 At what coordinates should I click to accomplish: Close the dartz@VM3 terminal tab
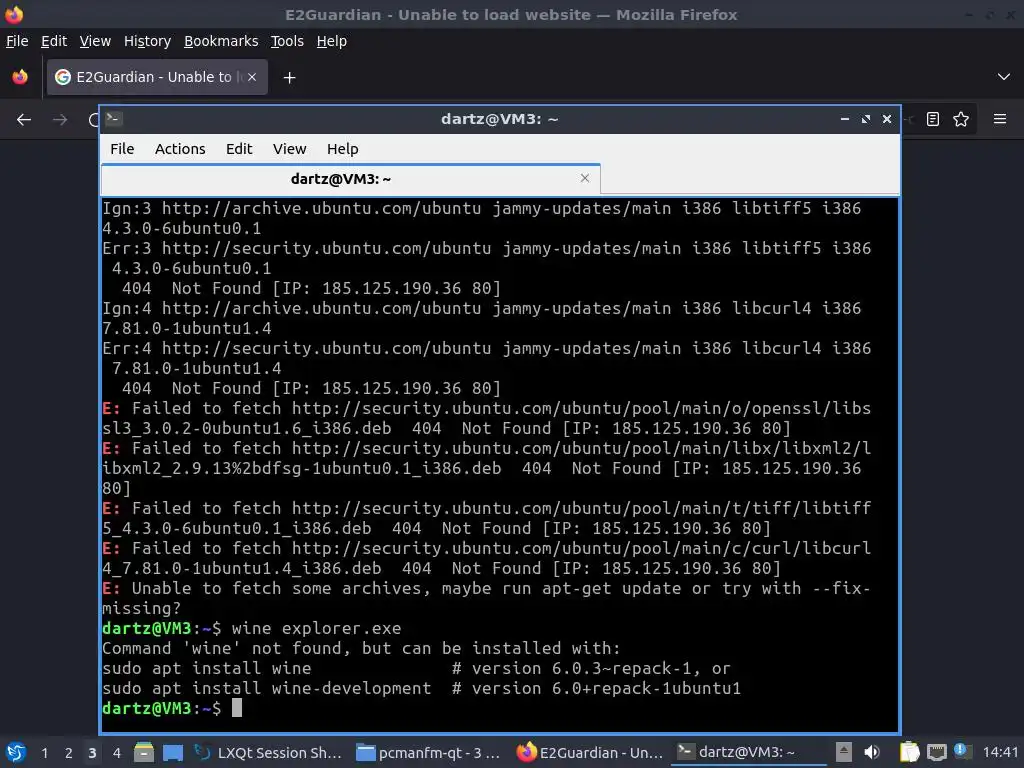tap(584, 178)
